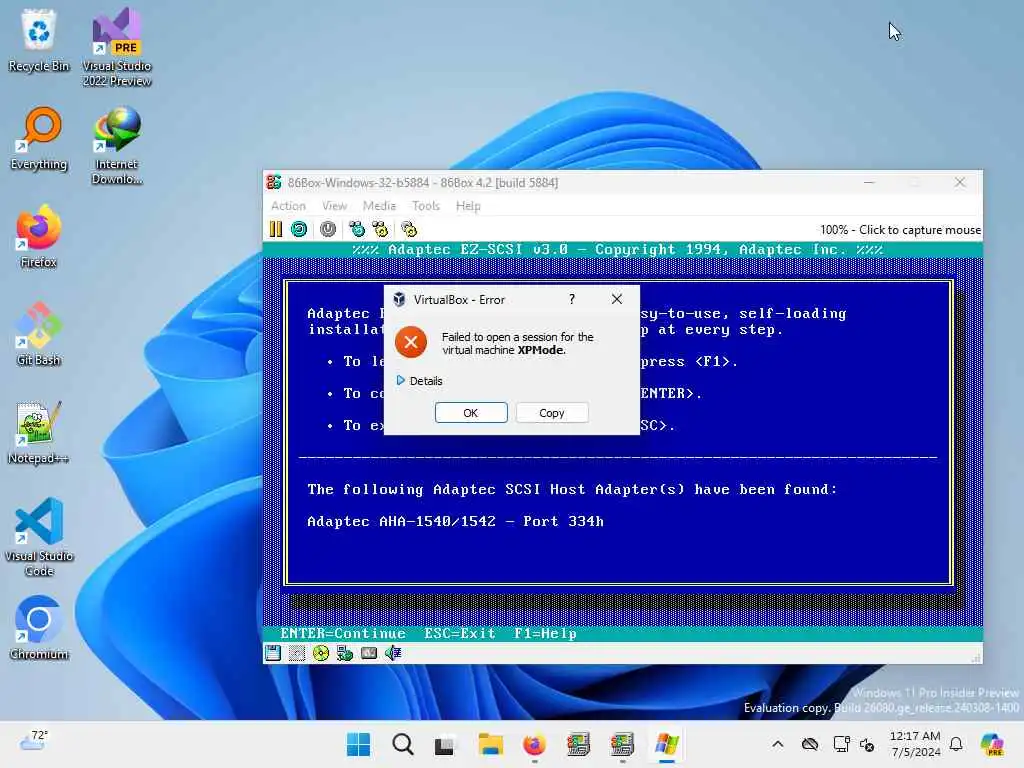Click the teal hard reset icon in 86Box toolbar
The height and width of the screenshot is (768, 1024).
299,229
